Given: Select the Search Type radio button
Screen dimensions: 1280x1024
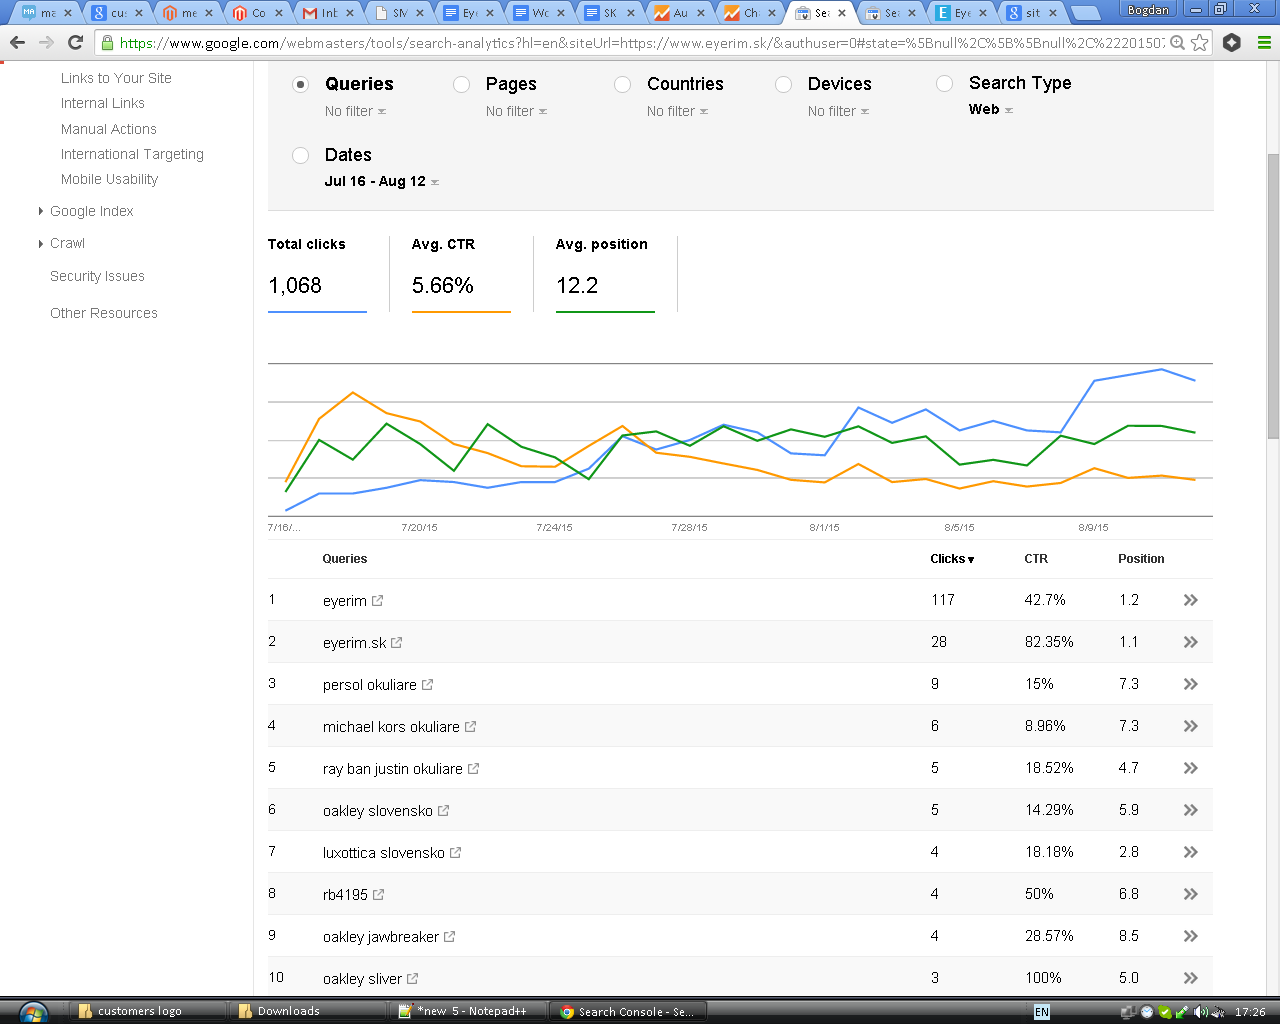Looking at the screenshot, I should [x=944, y=83].
